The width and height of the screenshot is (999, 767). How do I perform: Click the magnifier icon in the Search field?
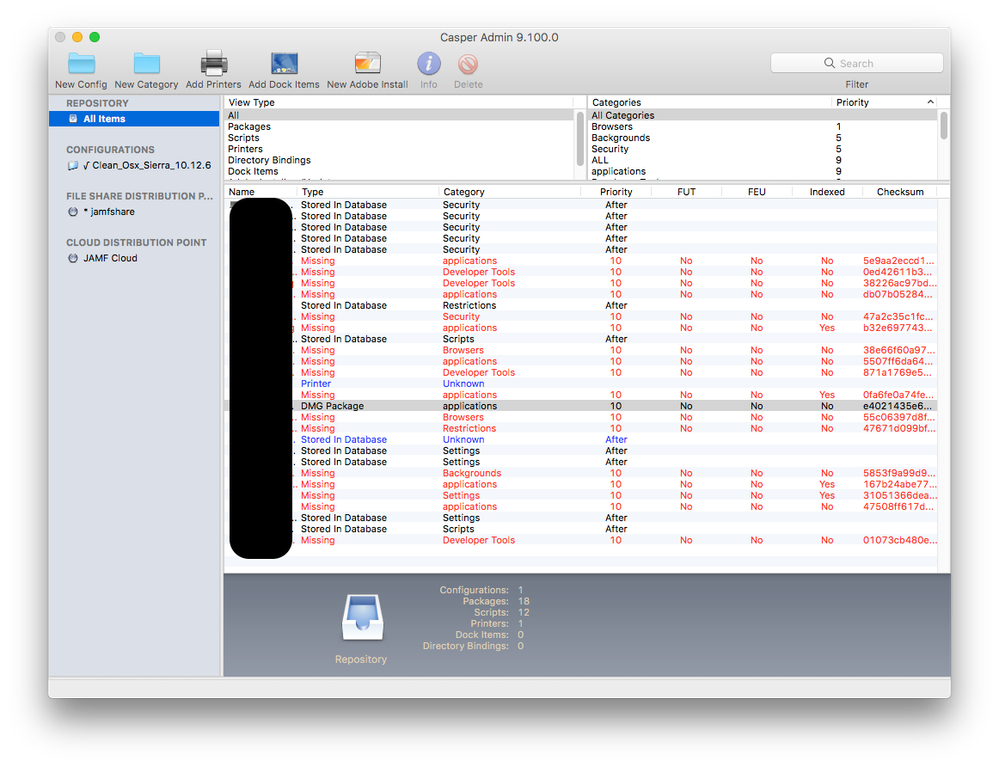click(829, 63)
